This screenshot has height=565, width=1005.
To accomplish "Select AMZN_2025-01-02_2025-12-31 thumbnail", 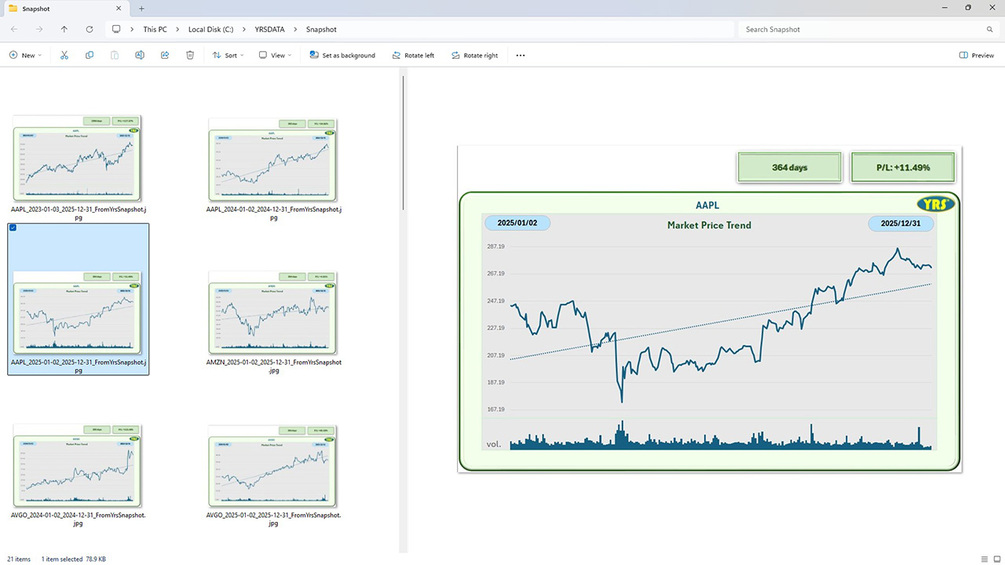I will [272, 313].
